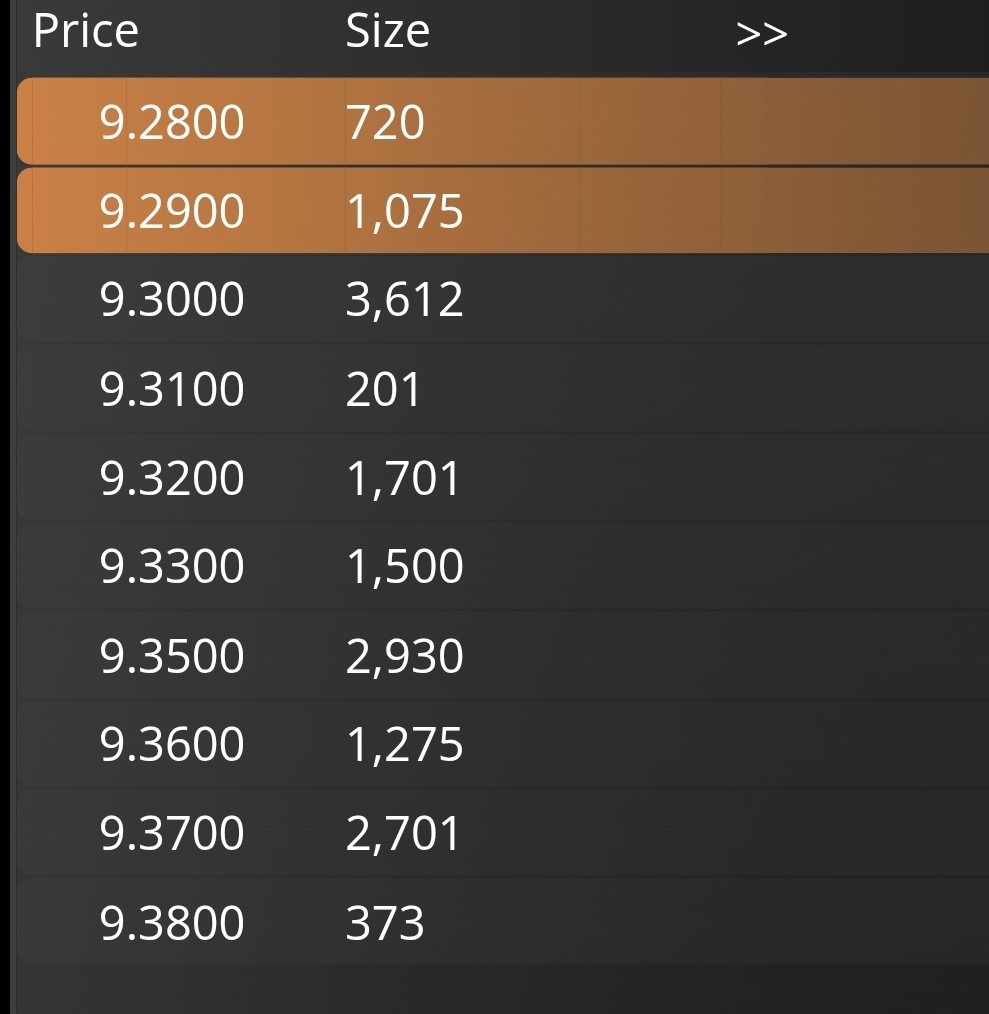Sort by the Size column header
Viewport: 989px width, 1014px height.
pos(387,31)
